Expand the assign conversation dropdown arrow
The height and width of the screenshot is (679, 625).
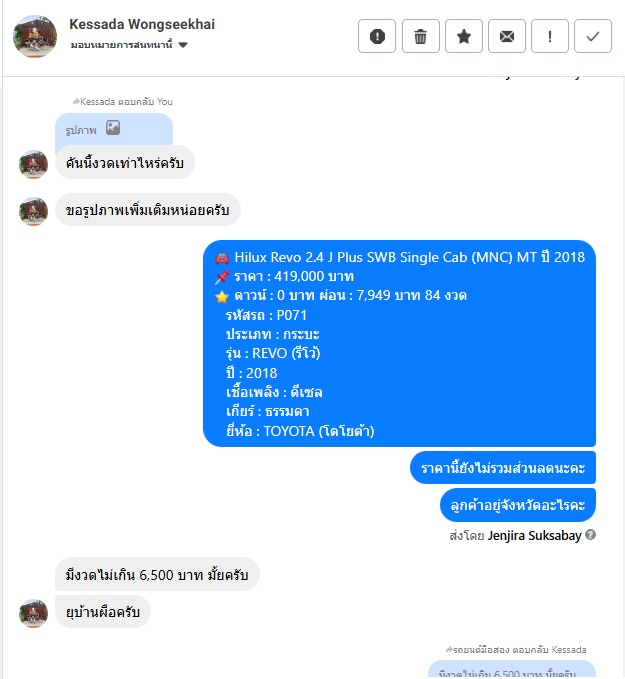pyautogui.click(x=183, y=45)
